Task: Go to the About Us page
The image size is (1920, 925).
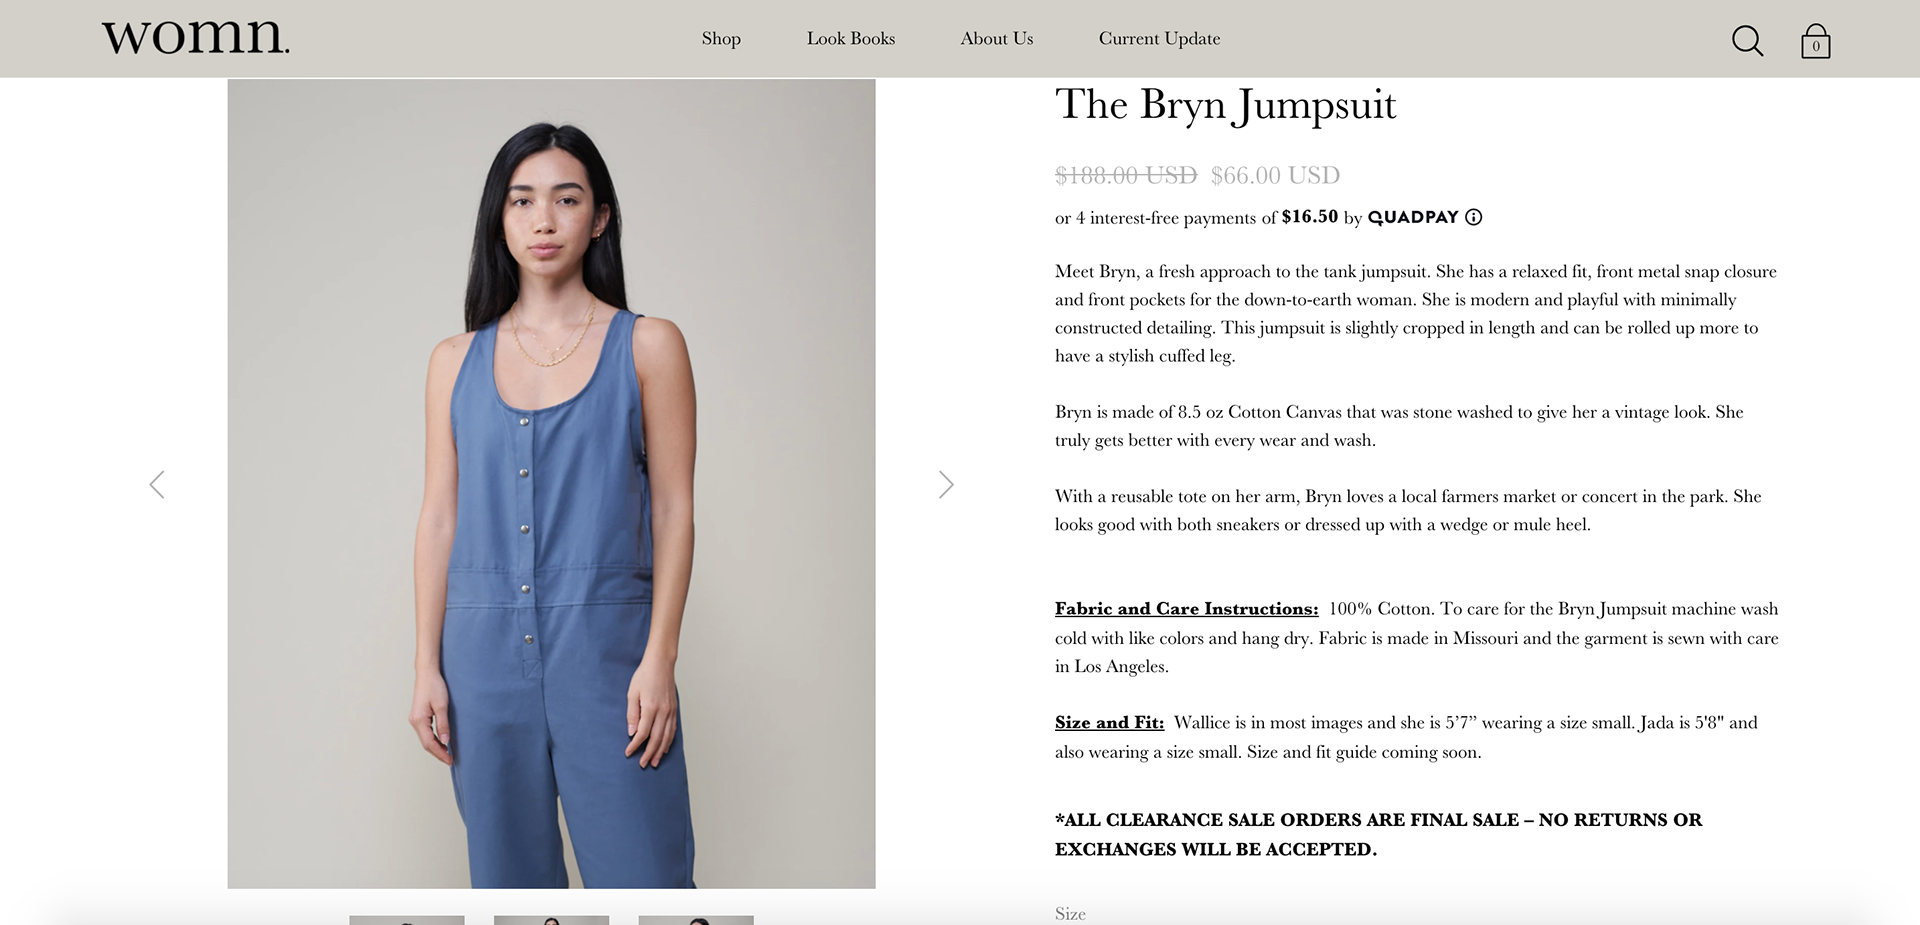Action: [997, 39]
